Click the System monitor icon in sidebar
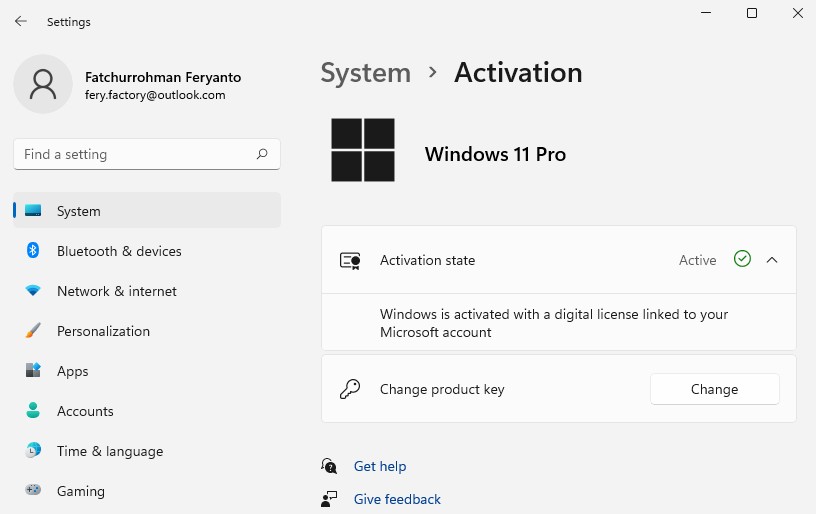The height and width of the screenshot is (514, 816). point(33,211)
